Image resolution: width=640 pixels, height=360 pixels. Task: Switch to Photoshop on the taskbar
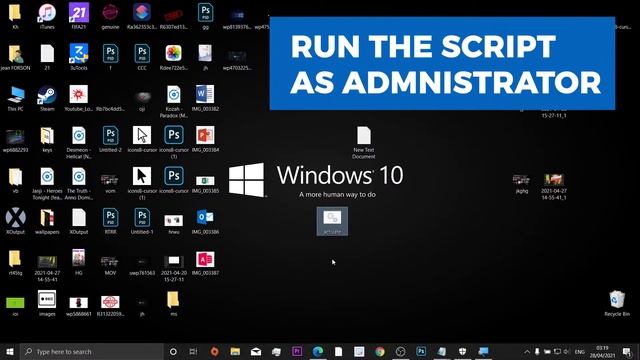pos(421,351)
